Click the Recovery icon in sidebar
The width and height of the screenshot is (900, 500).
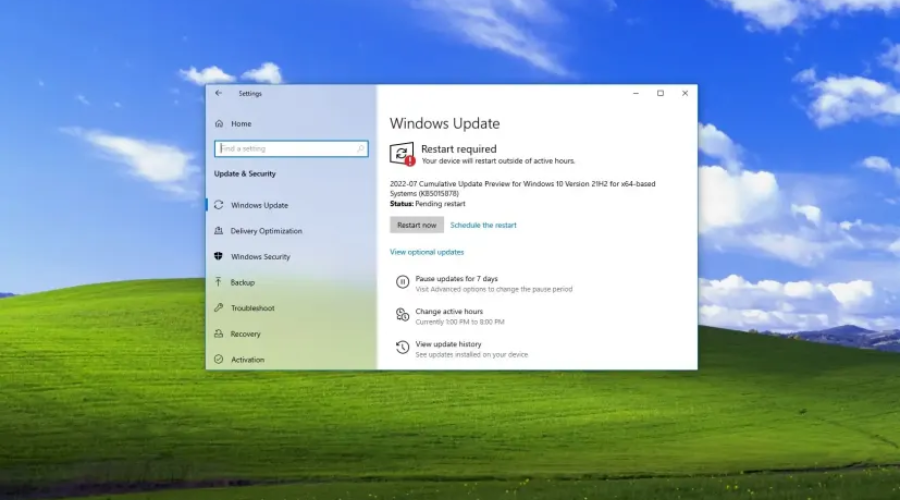(x=219, y=334)
